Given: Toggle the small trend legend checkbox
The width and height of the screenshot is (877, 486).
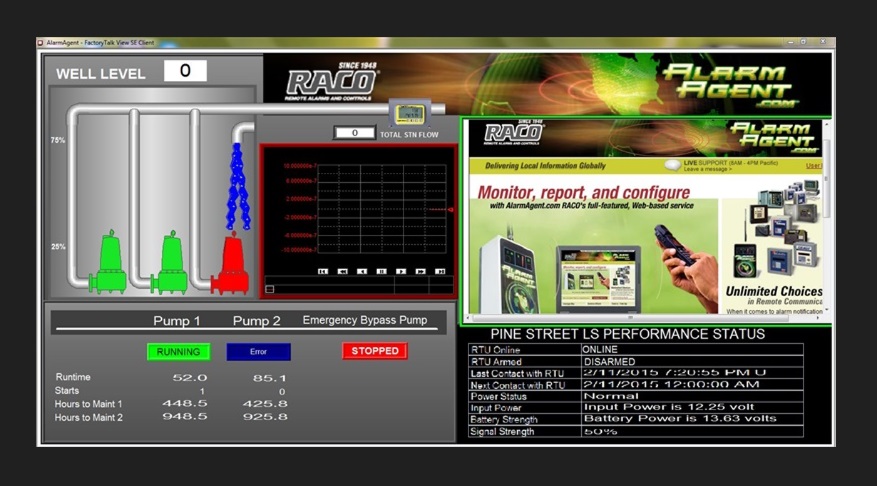Looking at the screenshot, I should tap(270, 289).
